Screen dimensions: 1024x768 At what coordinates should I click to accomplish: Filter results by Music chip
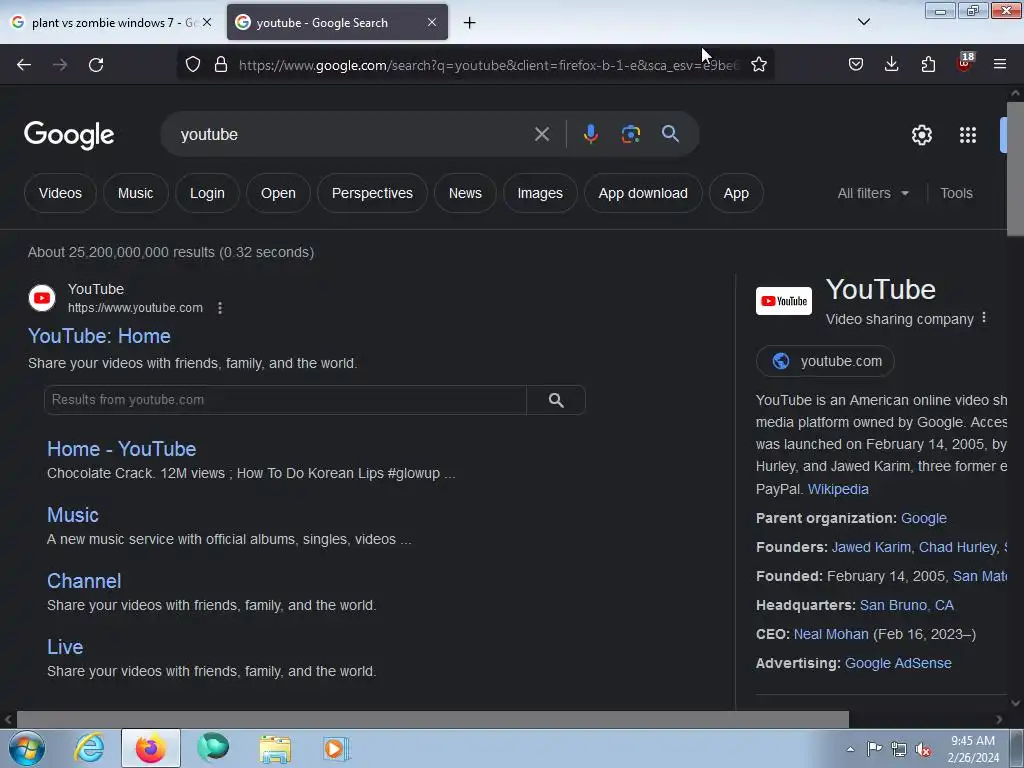[135, 193]
